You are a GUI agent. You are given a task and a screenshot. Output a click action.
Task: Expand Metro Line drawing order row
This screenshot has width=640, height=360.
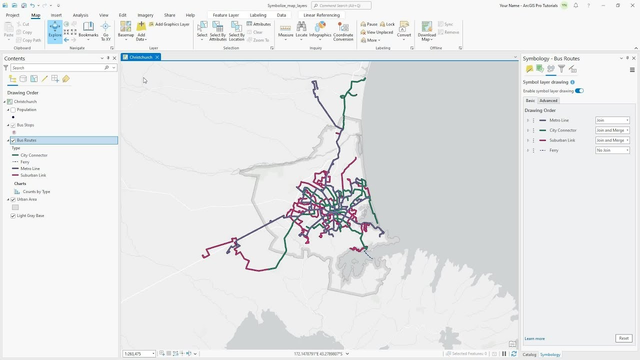pos(528,120)
